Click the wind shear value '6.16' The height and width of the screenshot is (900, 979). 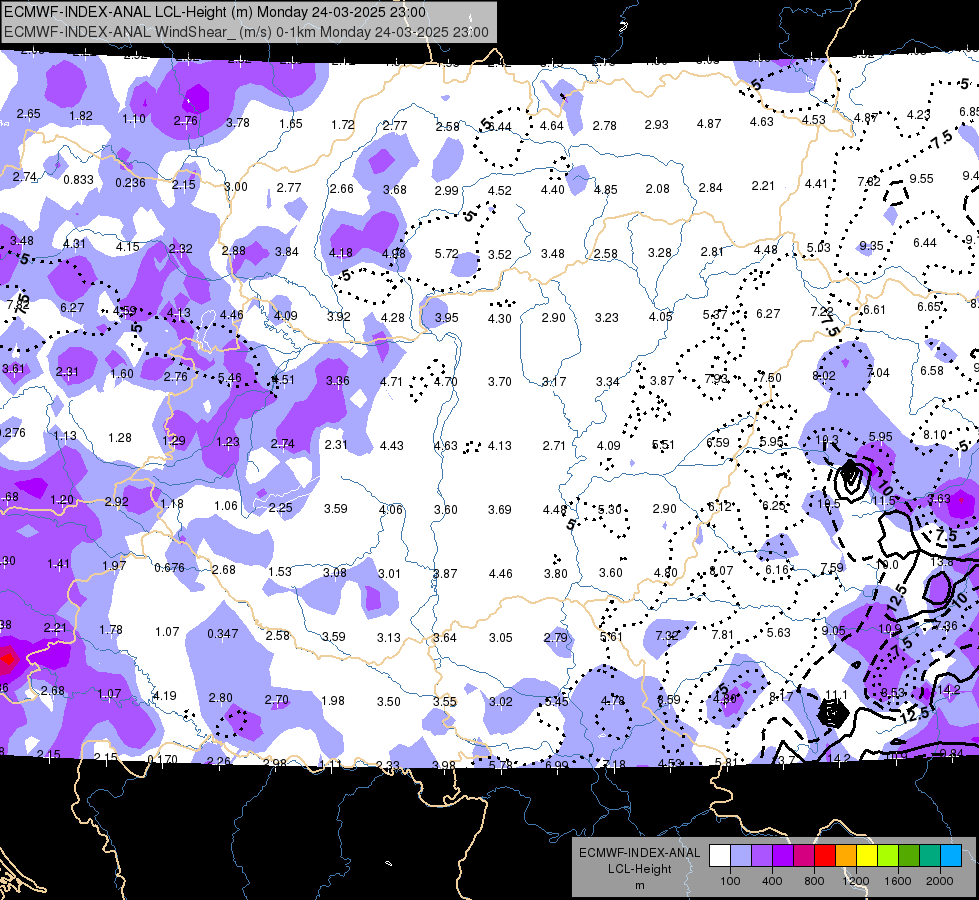777,570
